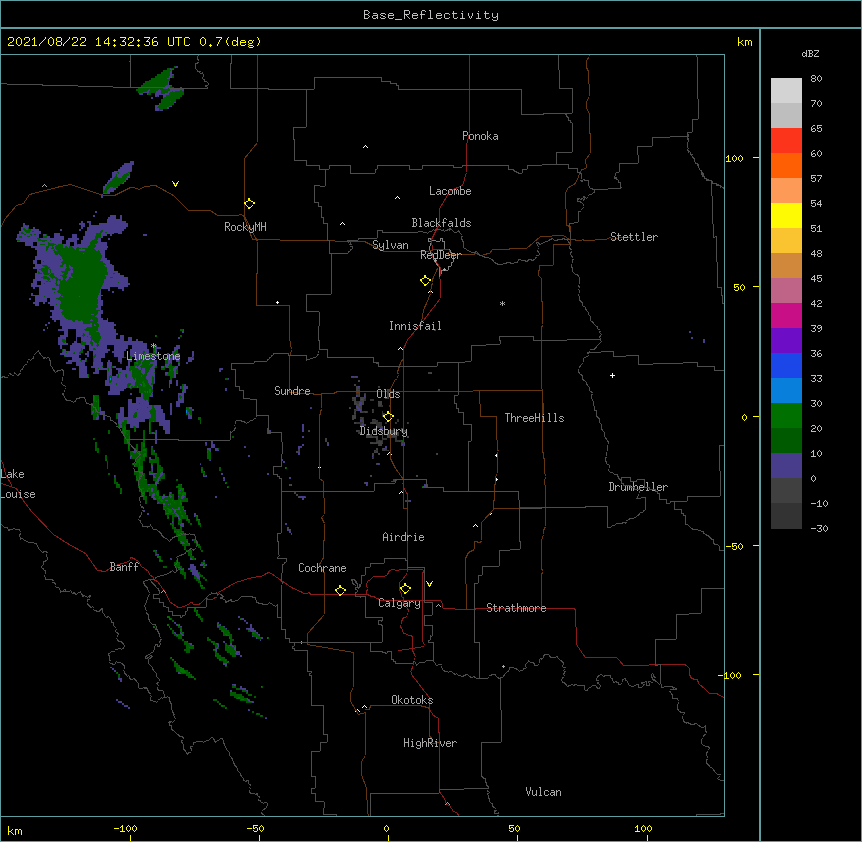This screenshot has height=842, width=862.
Task: Click the white plus marker west of Drumheller region
Action: (x=612, y=375)
